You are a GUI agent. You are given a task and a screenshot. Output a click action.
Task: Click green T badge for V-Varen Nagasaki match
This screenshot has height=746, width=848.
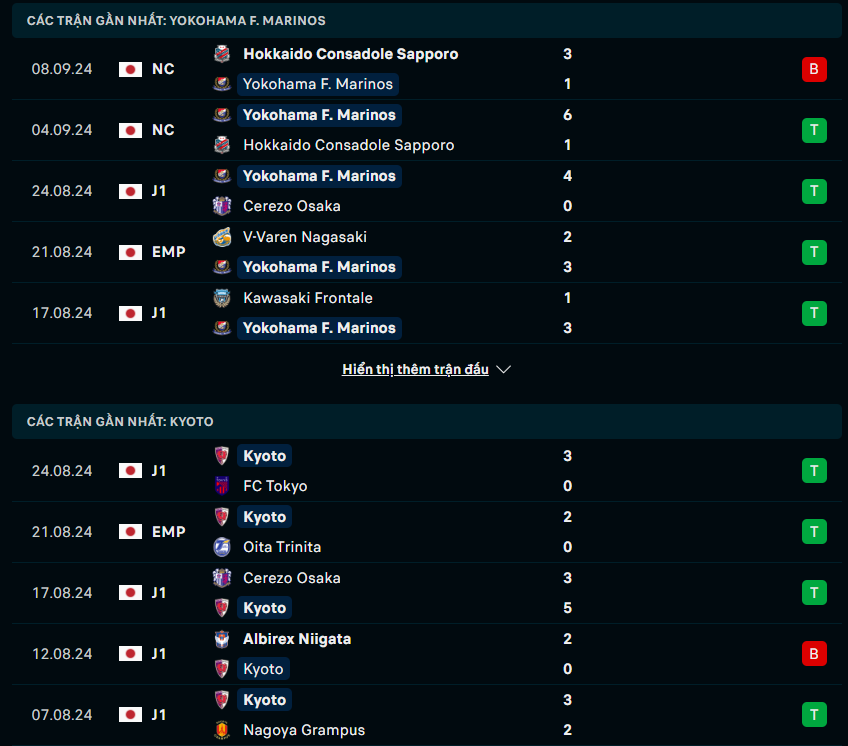pos(814,253)
